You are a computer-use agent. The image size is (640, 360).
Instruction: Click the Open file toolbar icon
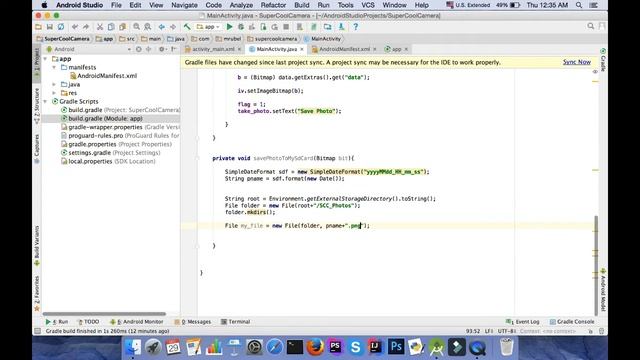coord(38,27)
